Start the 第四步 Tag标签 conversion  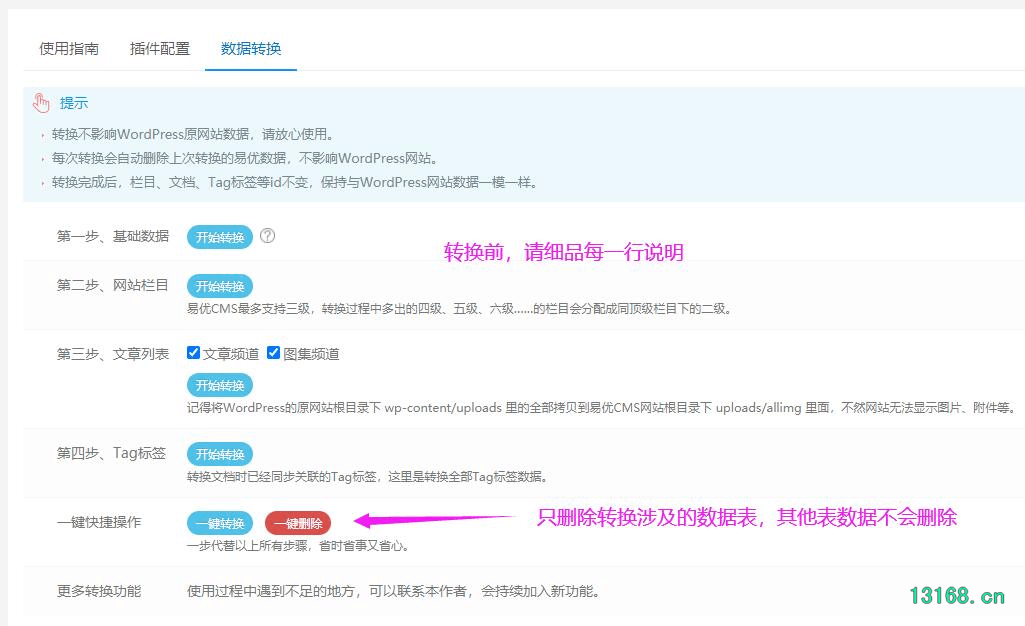[220, 454]
